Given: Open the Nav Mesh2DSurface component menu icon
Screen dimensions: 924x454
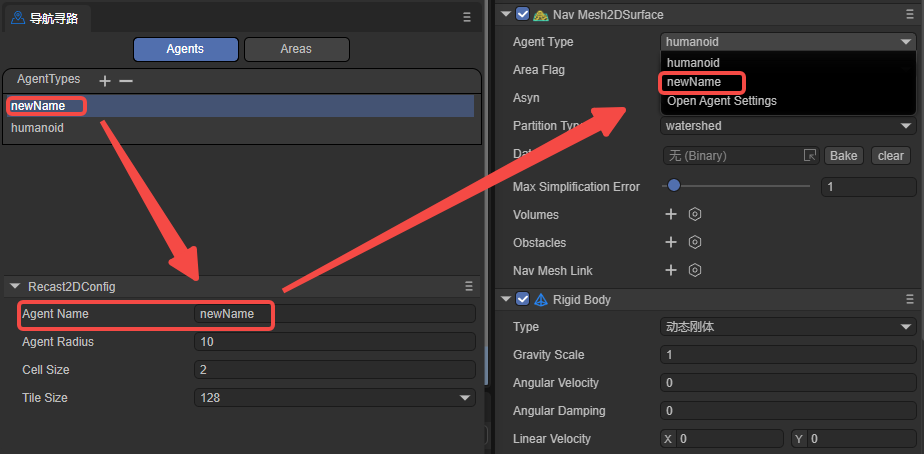Looking at the screenshot, I should (907, 15).
